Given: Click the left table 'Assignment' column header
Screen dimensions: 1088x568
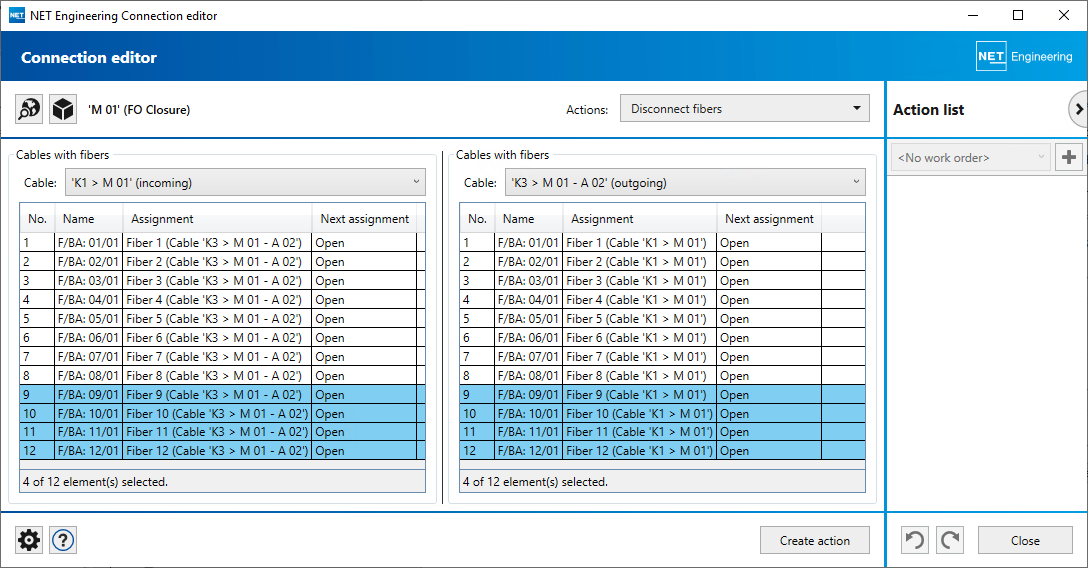Looking at the screenshot, I should [218, 218].
